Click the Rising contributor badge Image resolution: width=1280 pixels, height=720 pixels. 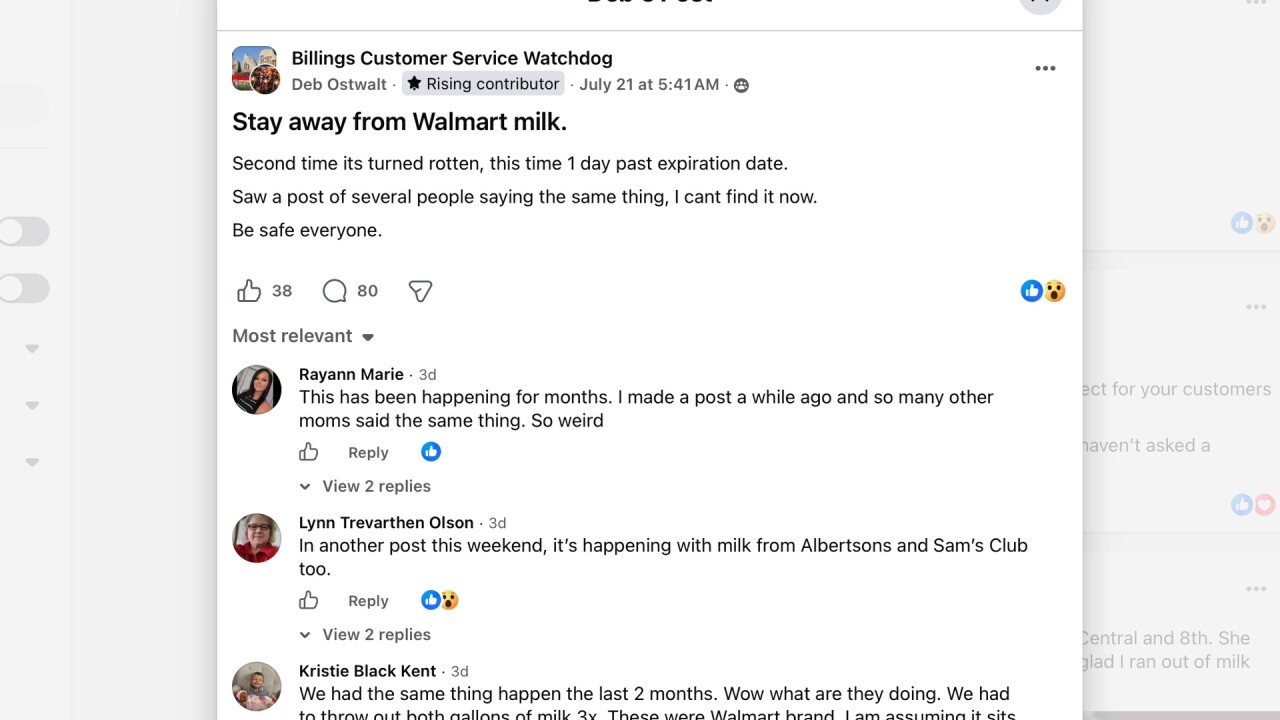pos(483,84)
